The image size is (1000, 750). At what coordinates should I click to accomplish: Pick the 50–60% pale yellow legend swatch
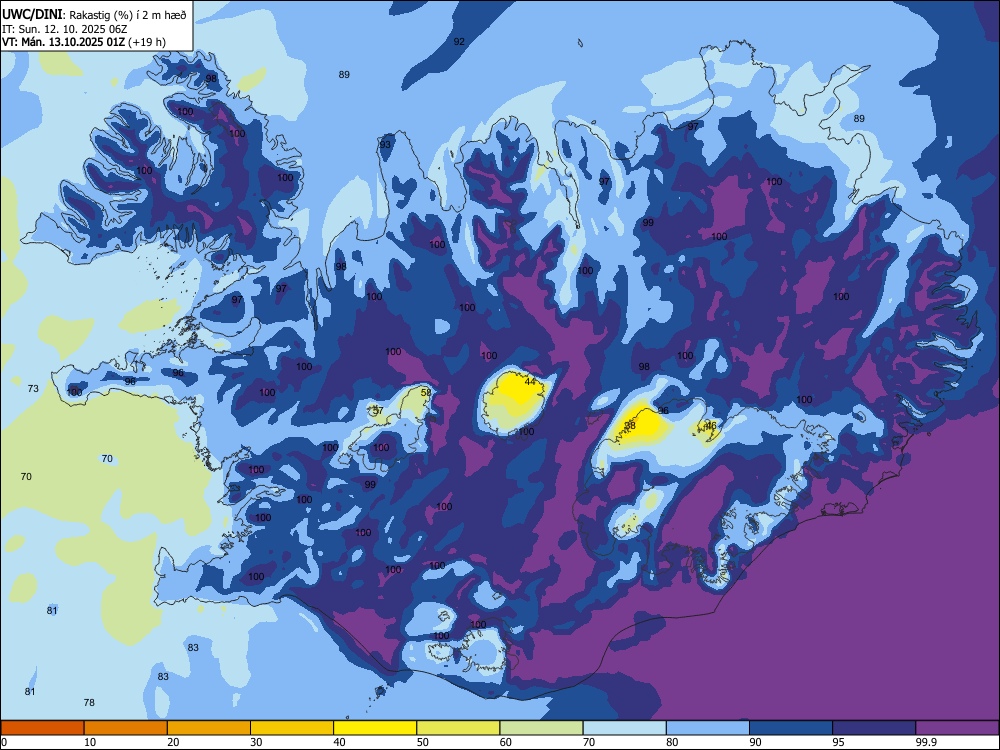point(458,728)
